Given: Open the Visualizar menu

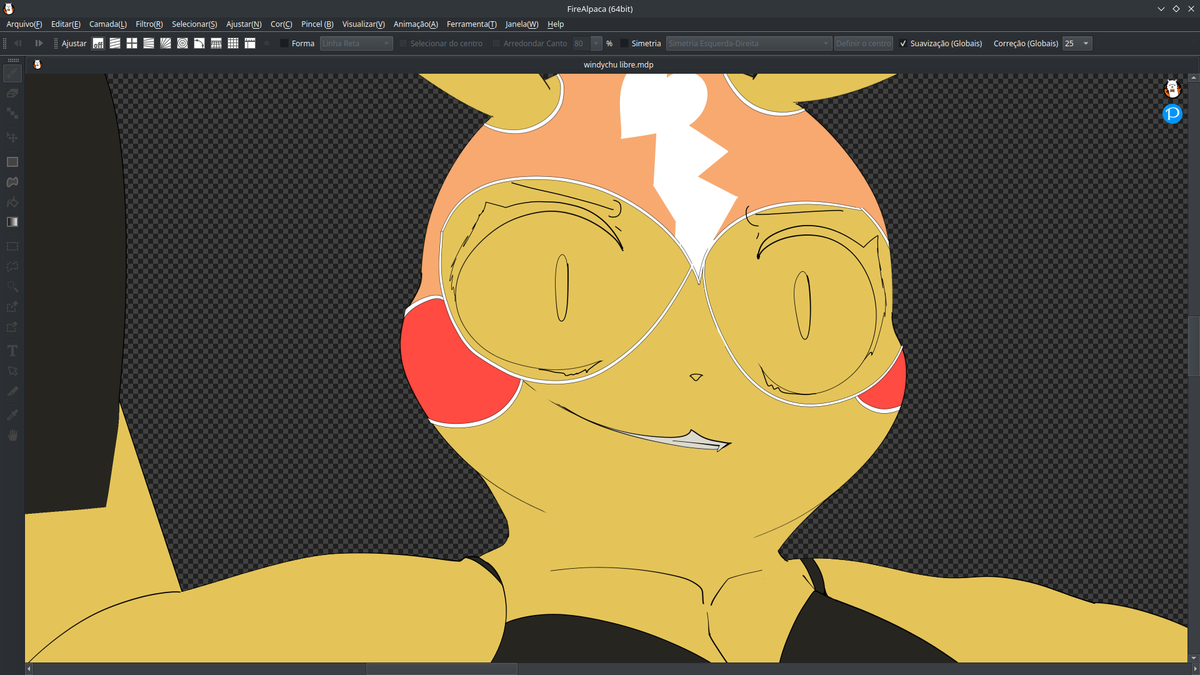Looking at the screenshot, I should pos(363,24).
